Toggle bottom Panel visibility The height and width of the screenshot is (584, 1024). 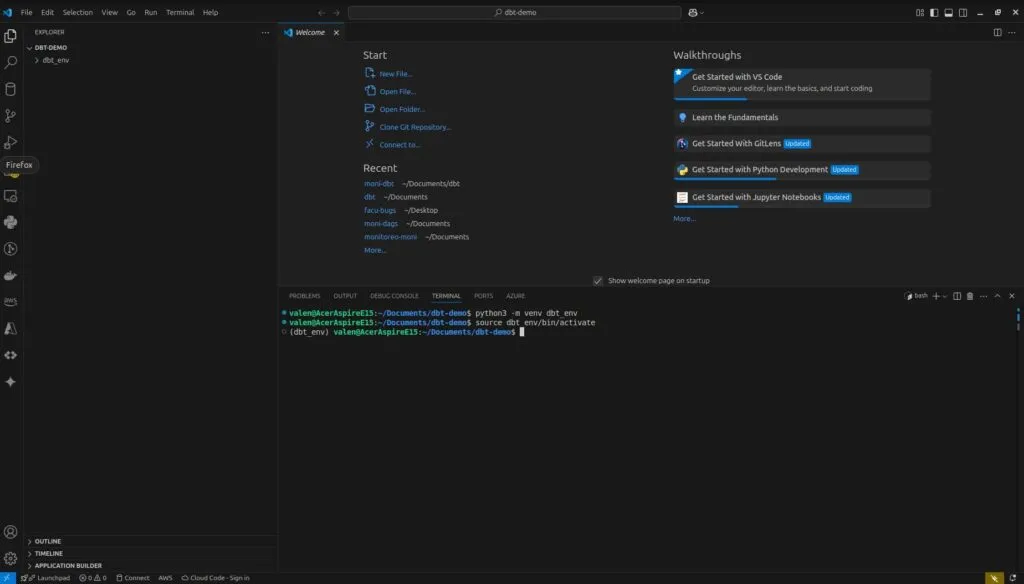point(948,12)
